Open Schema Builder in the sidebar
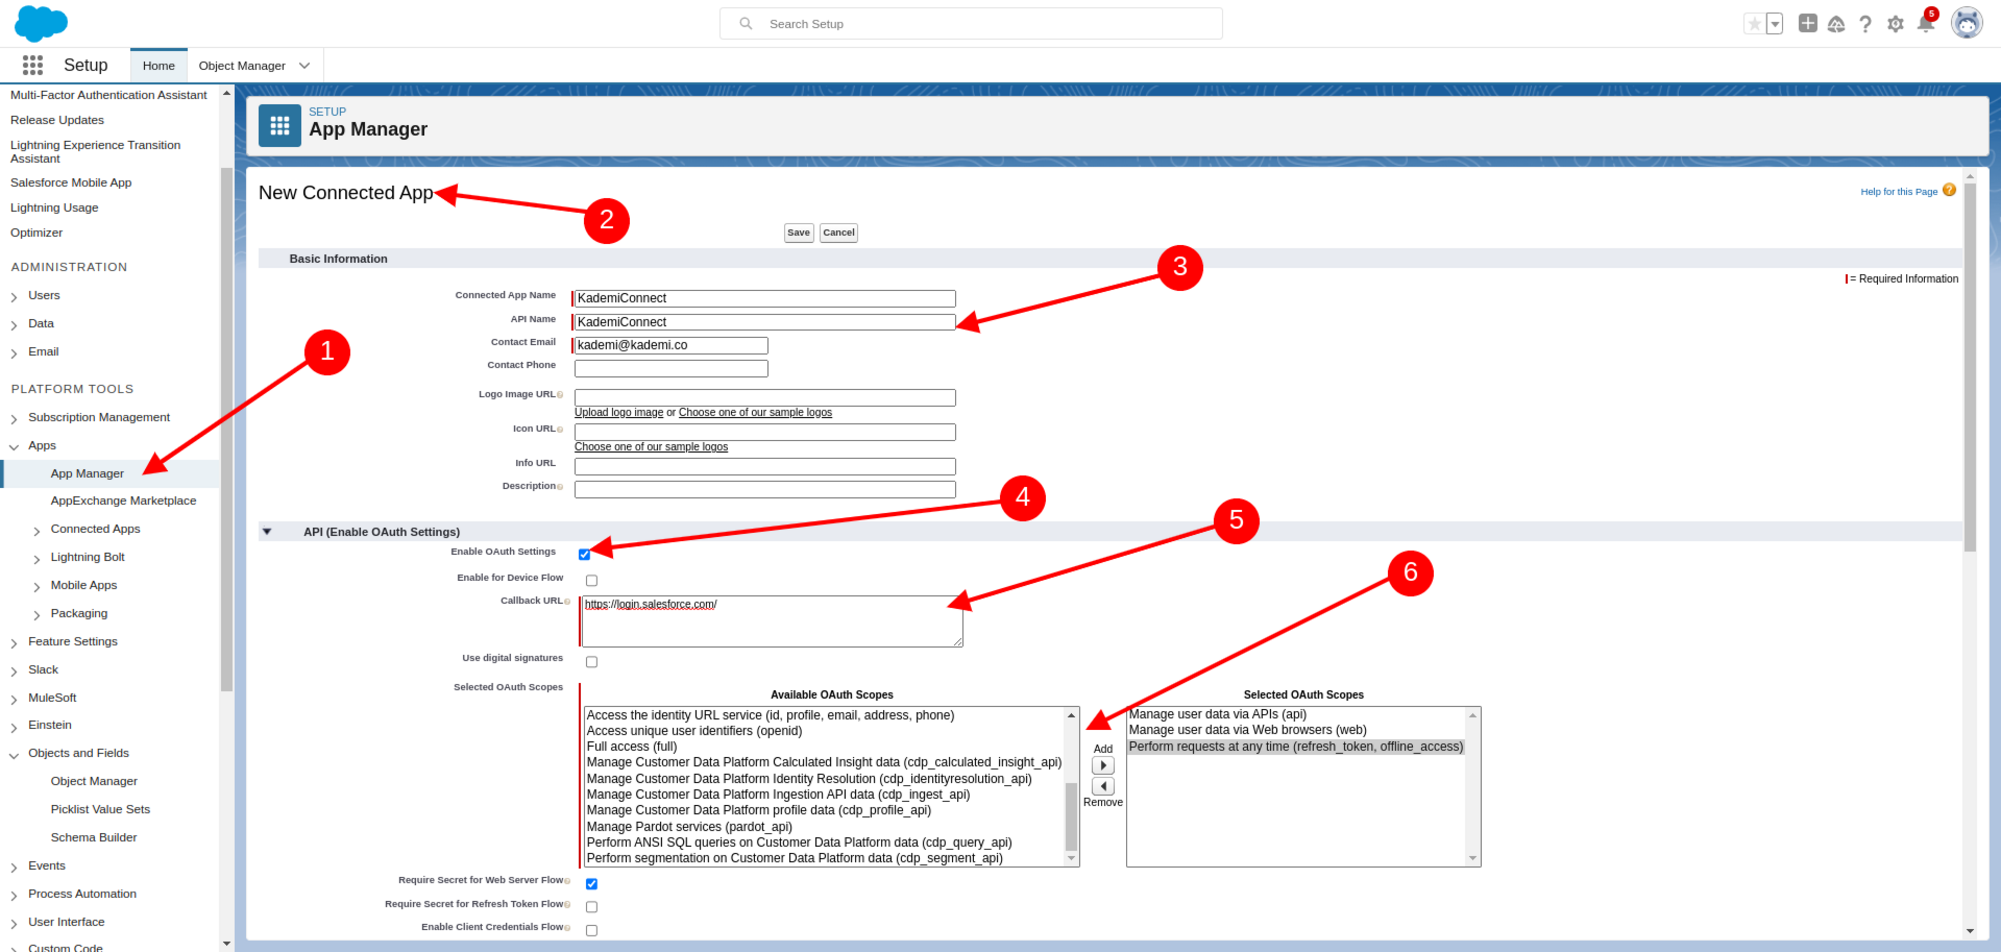This screenshot has width=2001, height=952. [94, 838]
